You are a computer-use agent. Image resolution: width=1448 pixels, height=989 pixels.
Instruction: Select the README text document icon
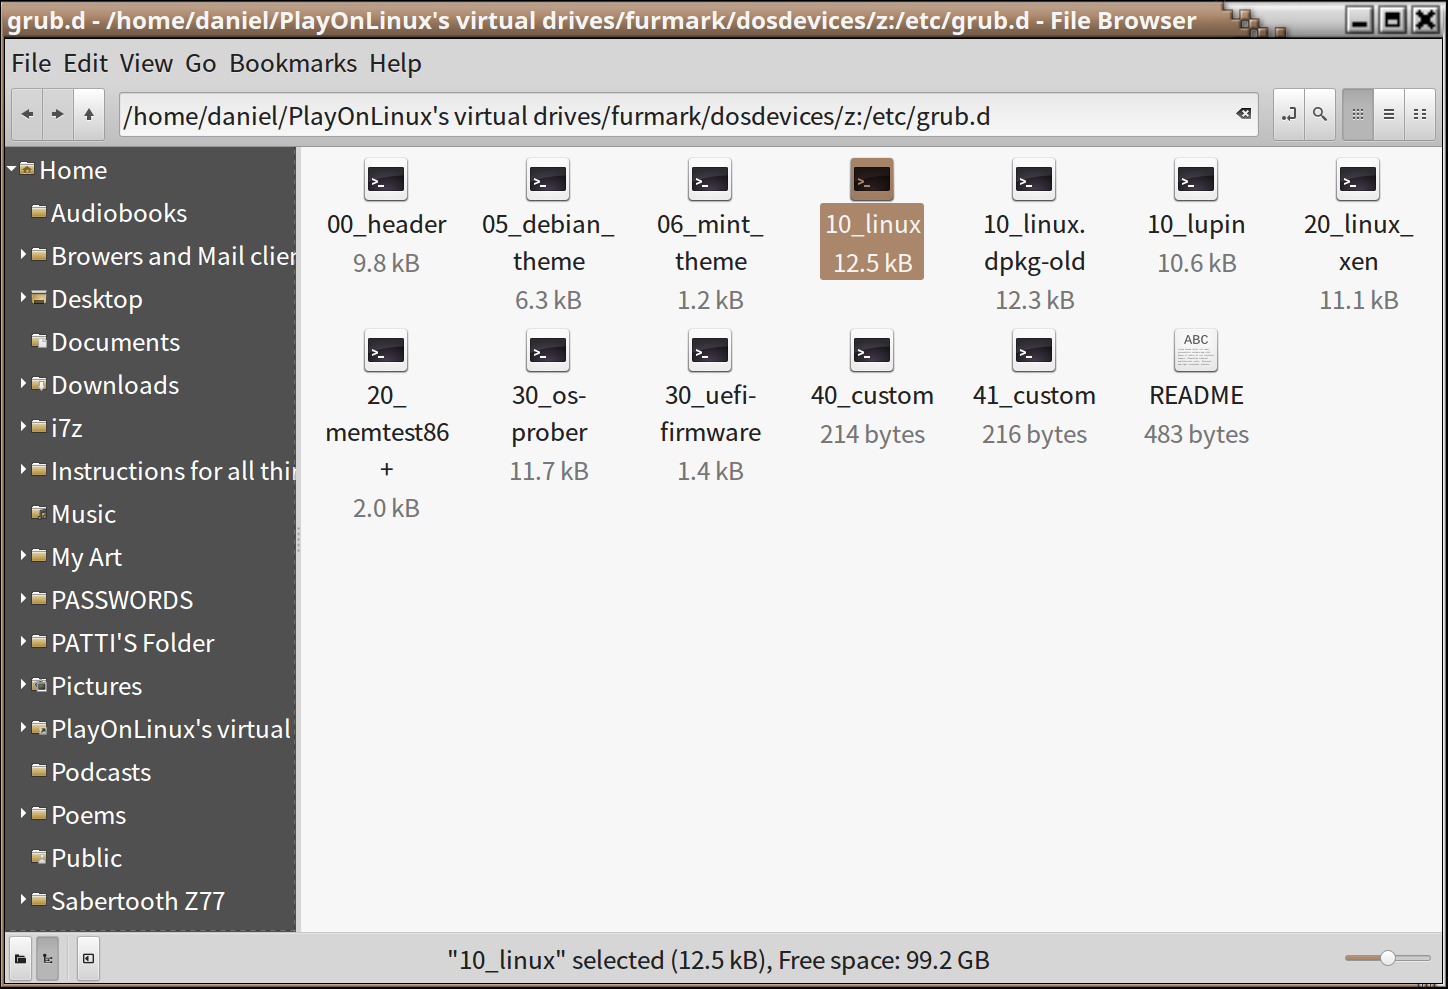1196,351
